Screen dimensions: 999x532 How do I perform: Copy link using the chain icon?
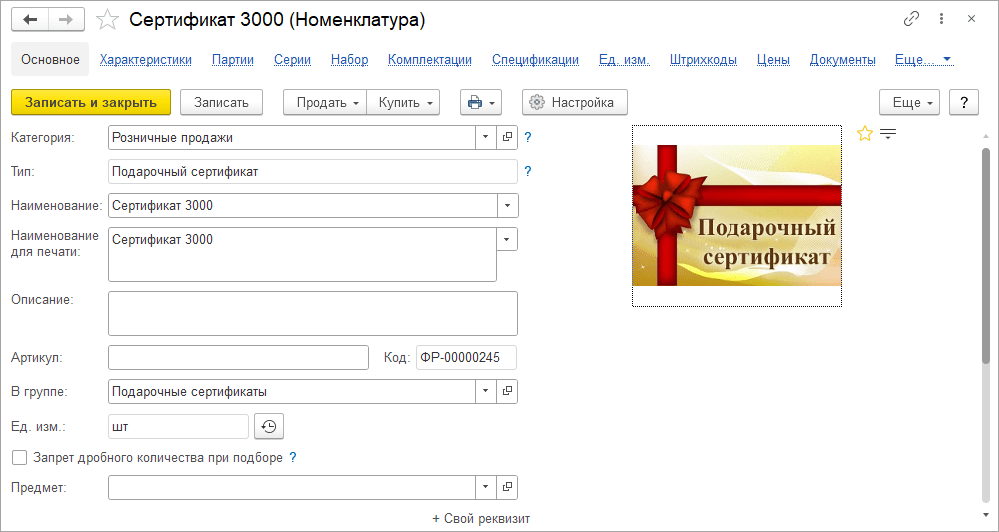click(x=912, y=19)
